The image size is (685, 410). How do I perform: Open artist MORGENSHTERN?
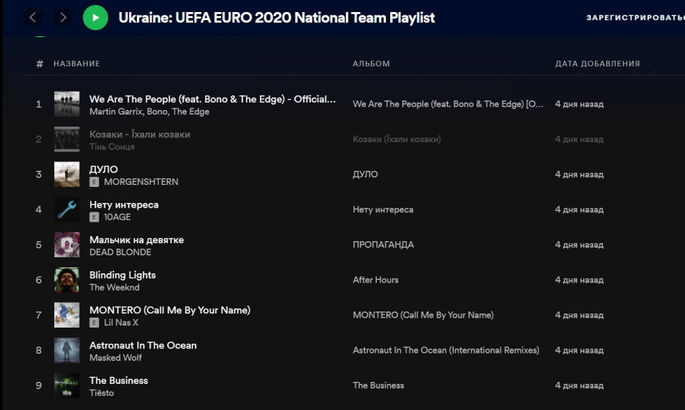pyautogui.click(x=139, y=183)
